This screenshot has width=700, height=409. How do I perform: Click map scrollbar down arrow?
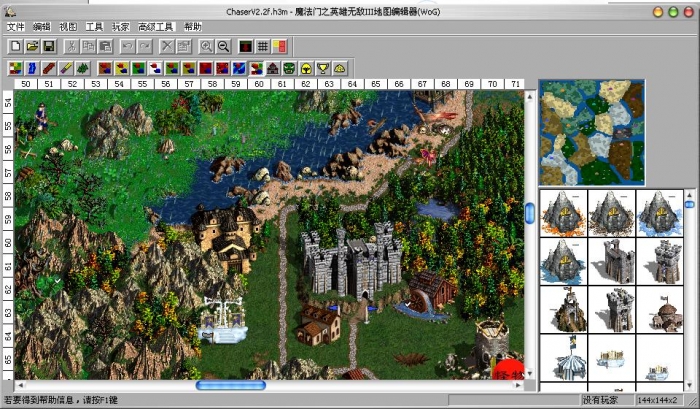[529, 373]
